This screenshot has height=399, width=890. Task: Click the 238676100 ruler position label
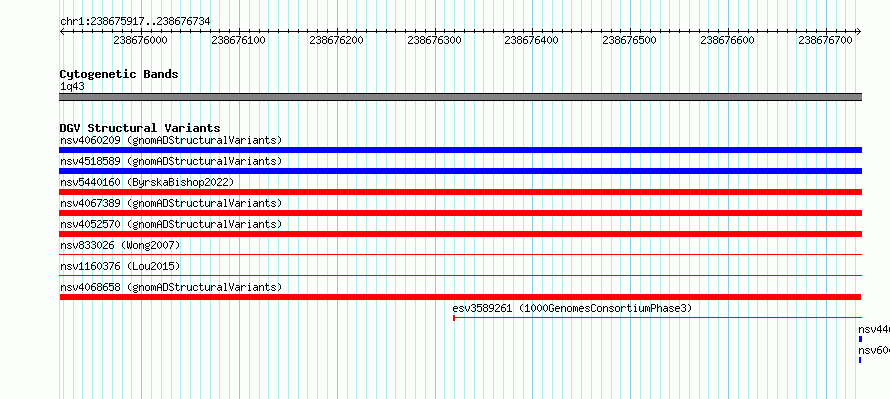click(239, 40)
